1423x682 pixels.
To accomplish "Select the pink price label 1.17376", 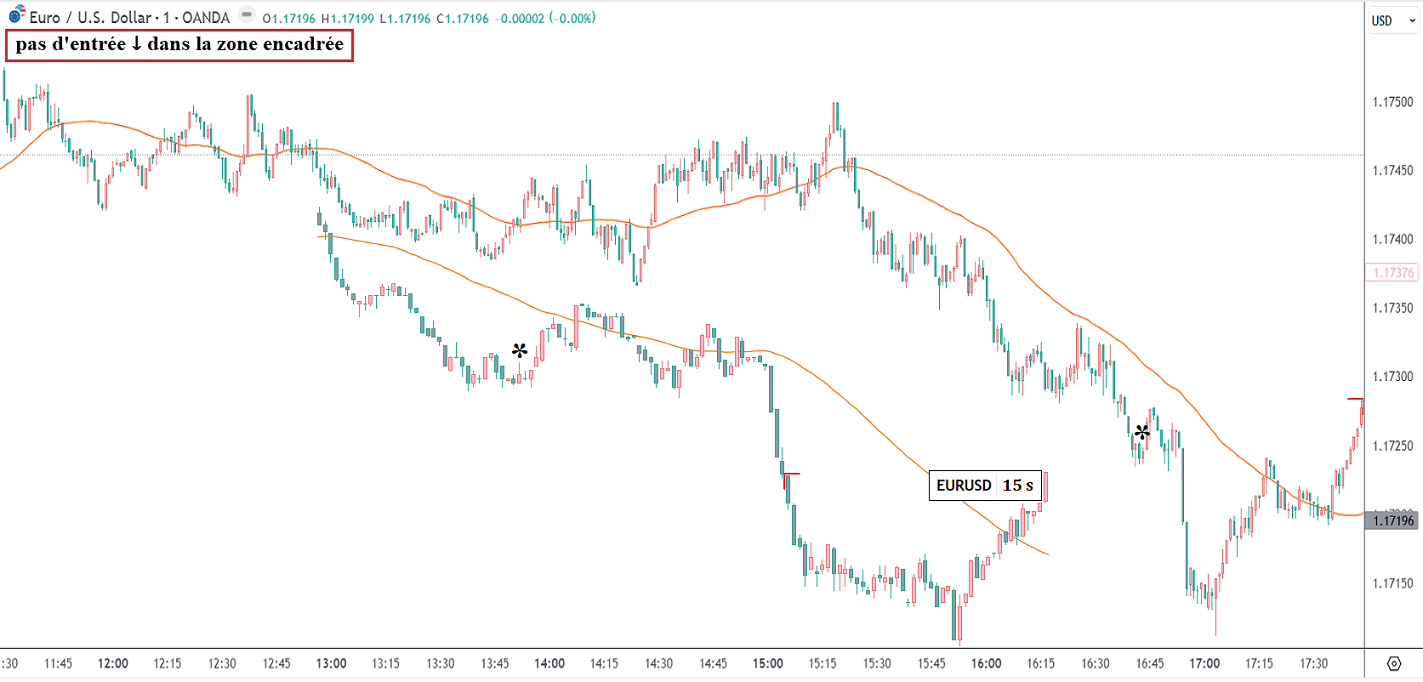I will coord(1393,272).
